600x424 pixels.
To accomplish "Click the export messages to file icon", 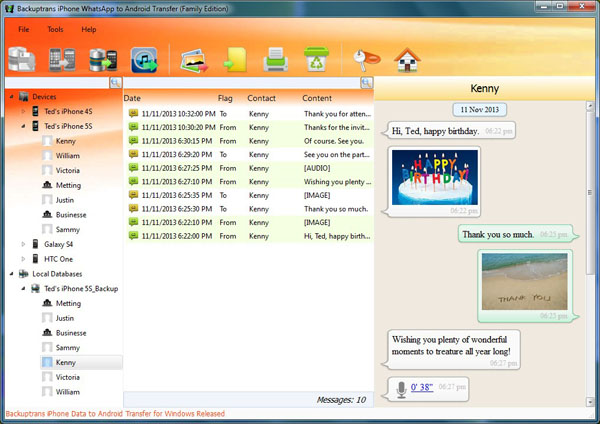I will tap(235, 59).
